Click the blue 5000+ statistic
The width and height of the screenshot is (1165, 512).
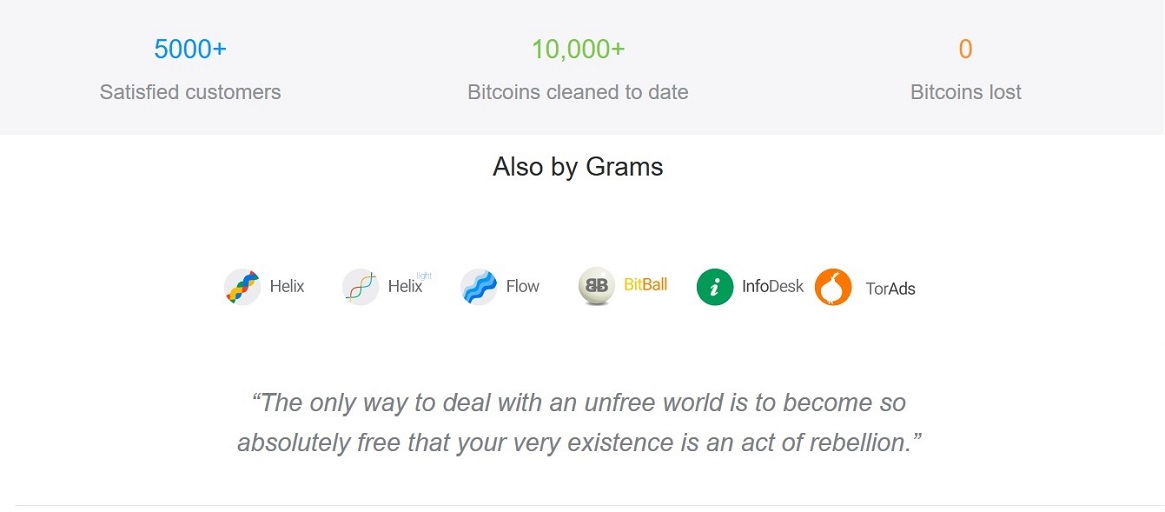tap(190, 49)
